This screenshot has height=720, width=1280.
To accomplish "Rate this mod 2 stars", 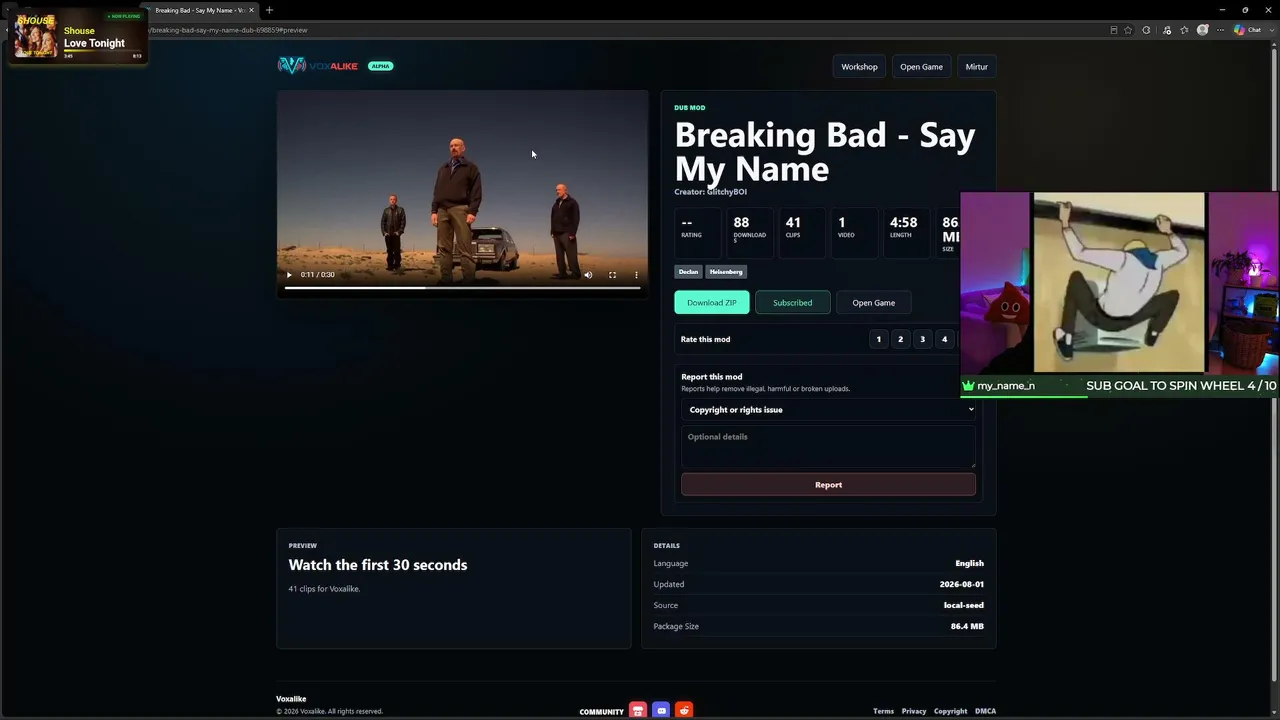I will [900, 339].
